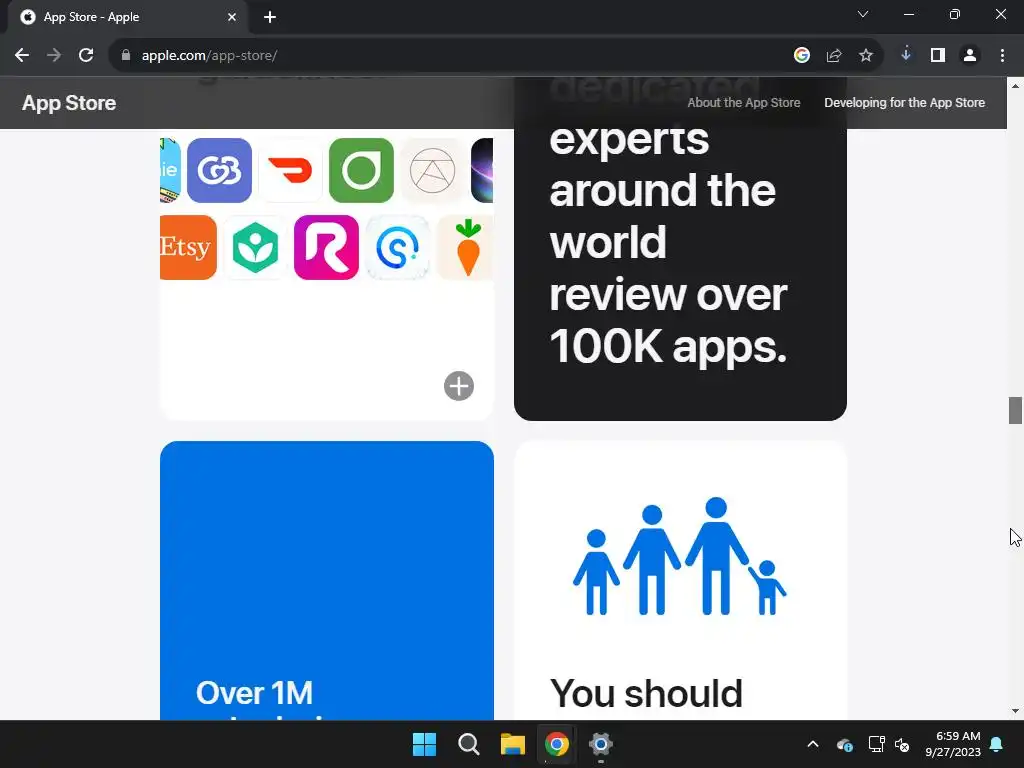Open the network display tray icon
Viewport: 1024px width, 768px height.
tap(876, 744)
